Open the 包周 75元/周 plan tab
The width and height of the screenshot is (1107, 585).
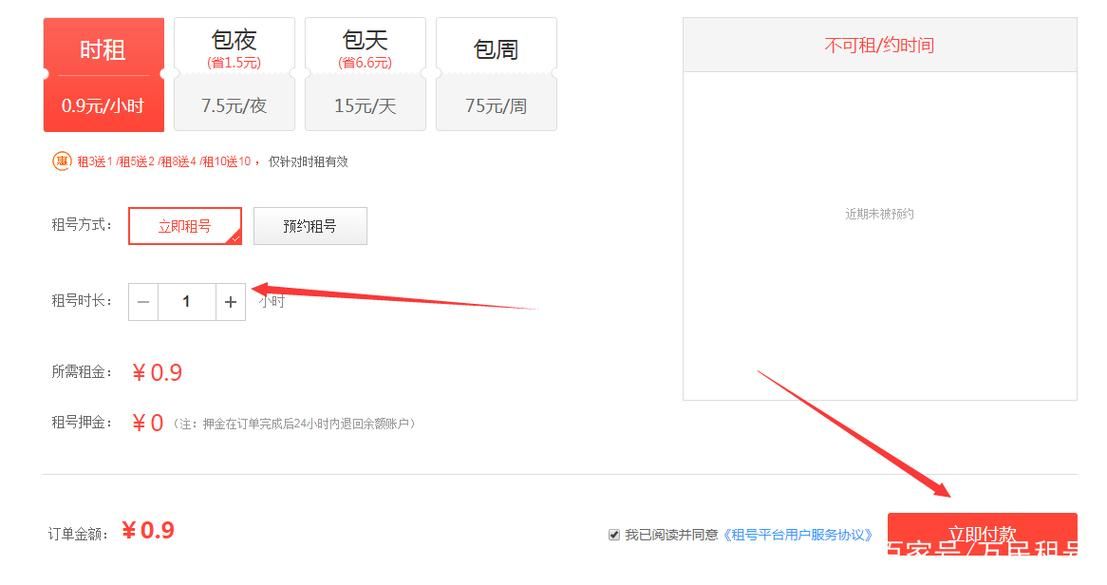pyautogui.click(x=496, y=75)
